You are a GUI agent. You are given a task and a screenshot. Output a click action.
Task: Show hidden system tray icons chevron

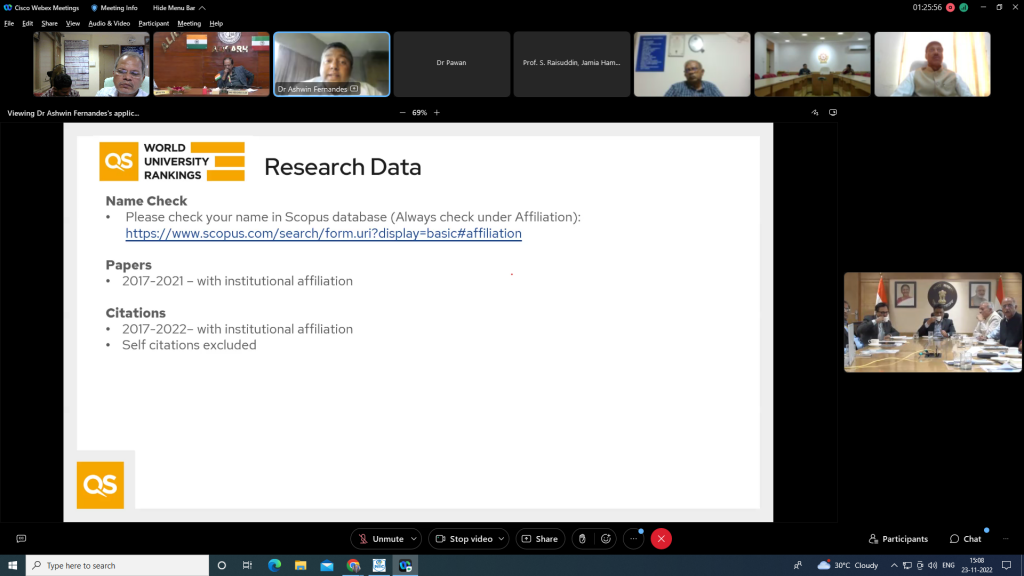[x=894, y=566]
